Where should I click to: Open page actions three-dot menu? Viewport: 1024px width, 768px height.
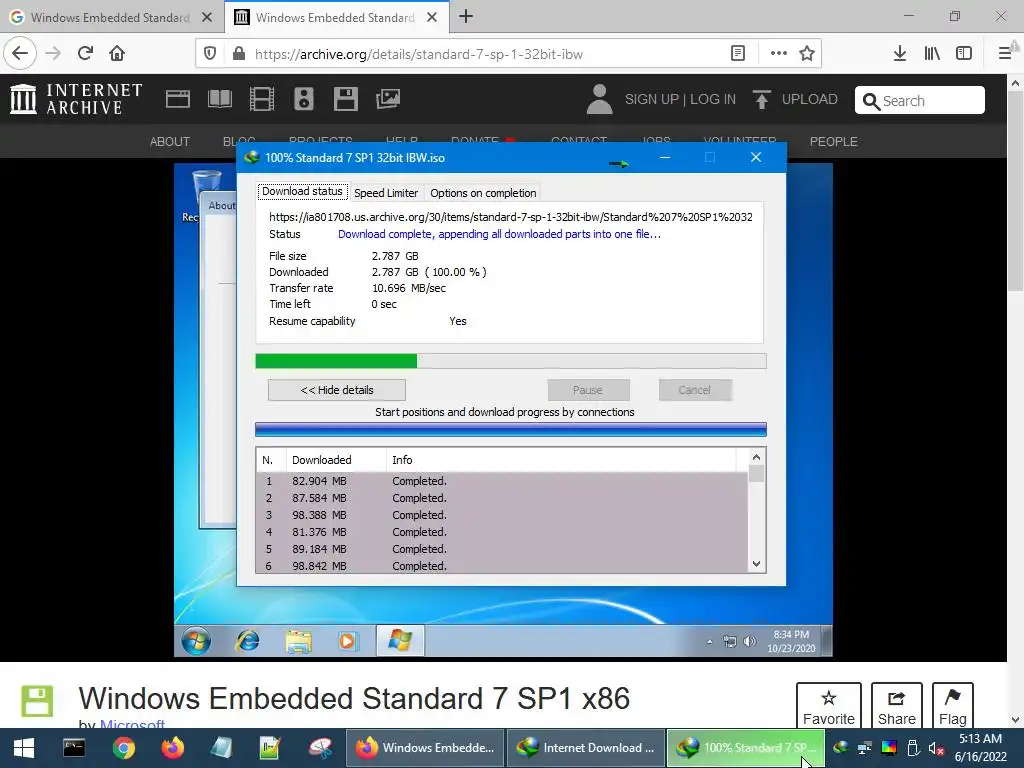coord(778,54)
